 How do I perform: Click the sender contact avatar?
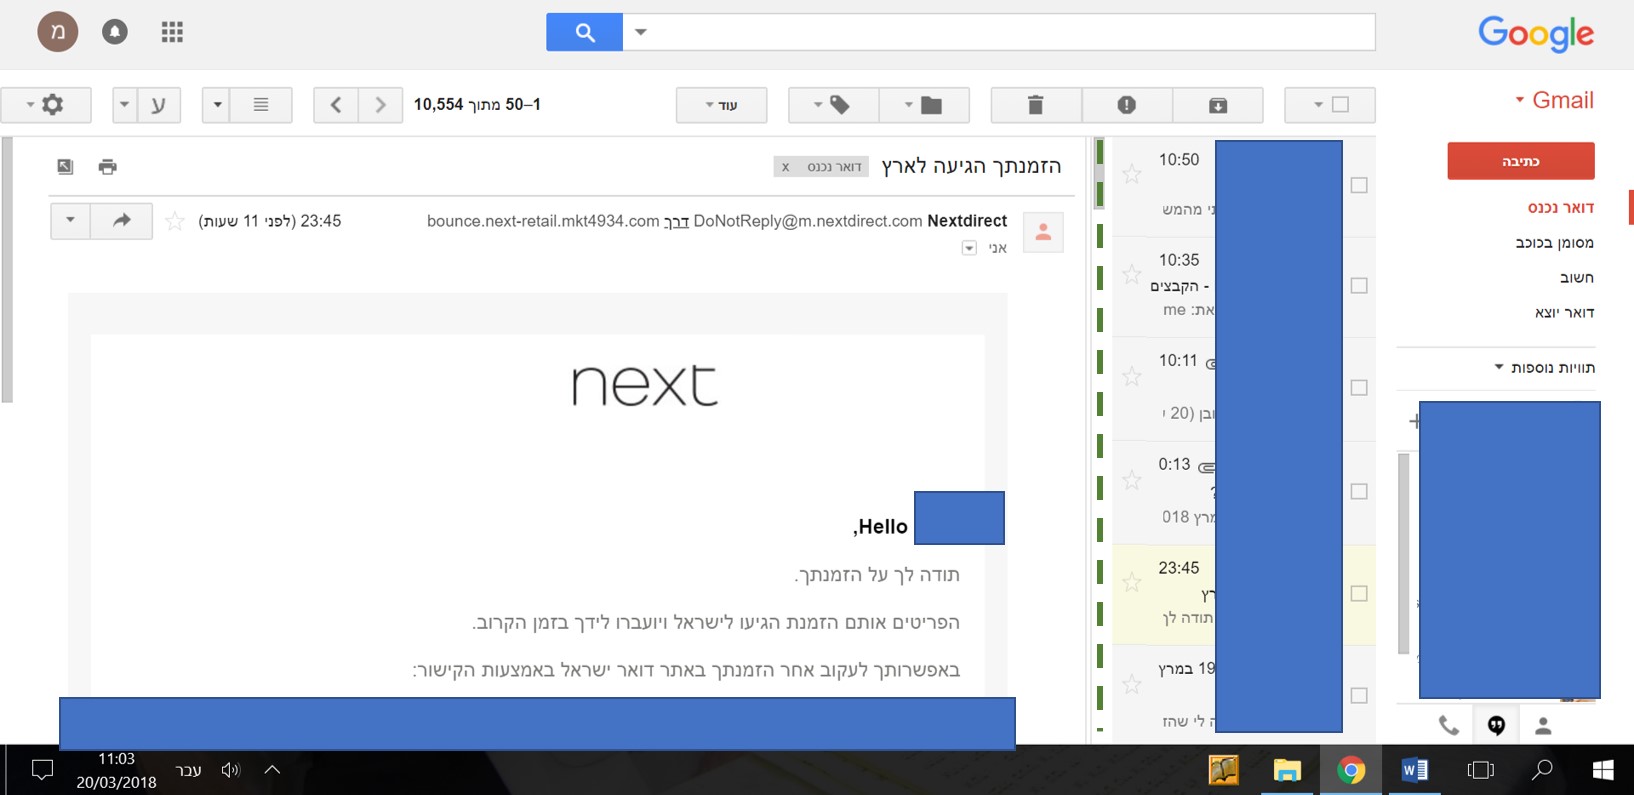[1043, 232]
